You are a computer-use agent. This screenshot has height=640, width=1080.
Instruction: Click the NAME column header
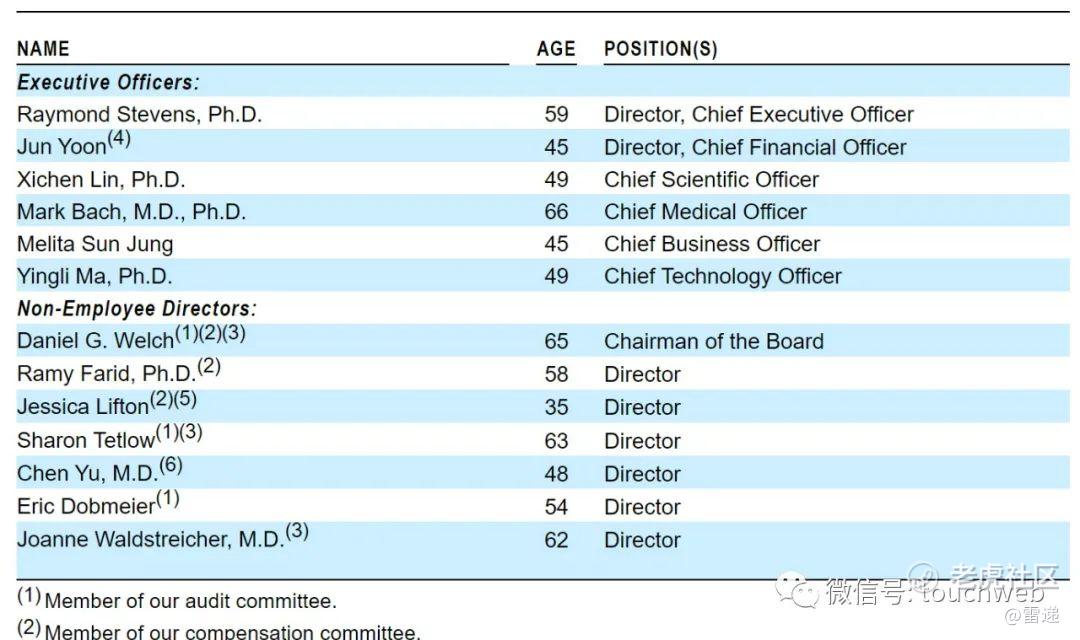(x=43, y=49)
